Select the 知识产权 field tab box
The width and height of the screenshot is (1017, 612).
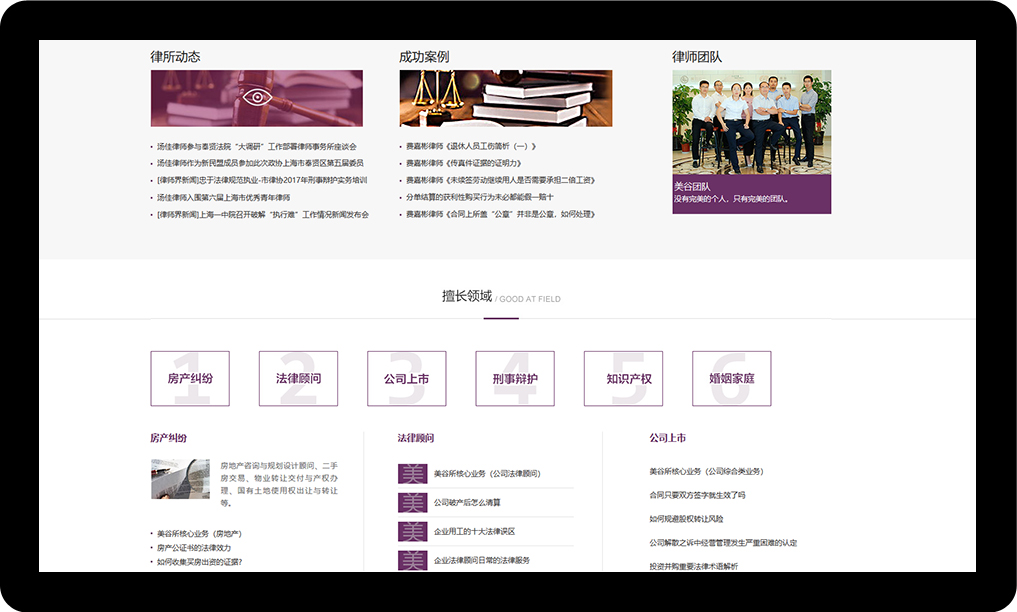pyautogui.click(x=623, y=379)
